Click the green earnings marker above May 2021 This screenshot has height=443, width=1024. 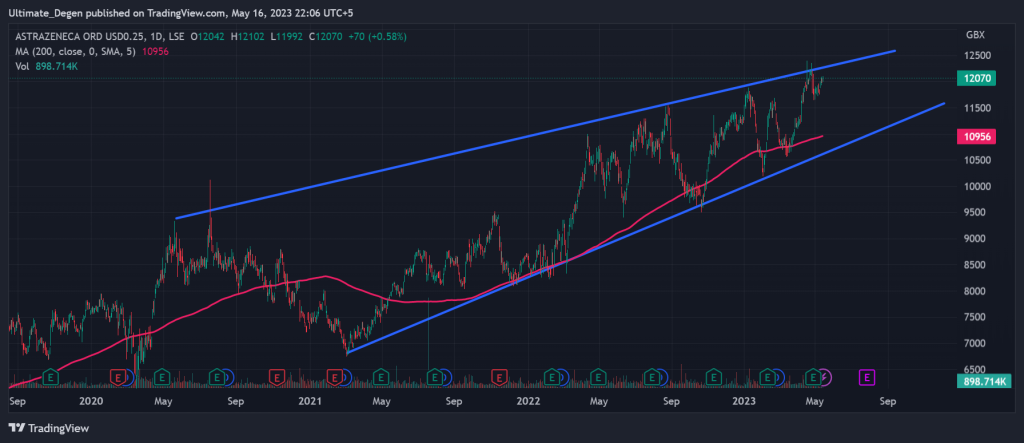380,377
